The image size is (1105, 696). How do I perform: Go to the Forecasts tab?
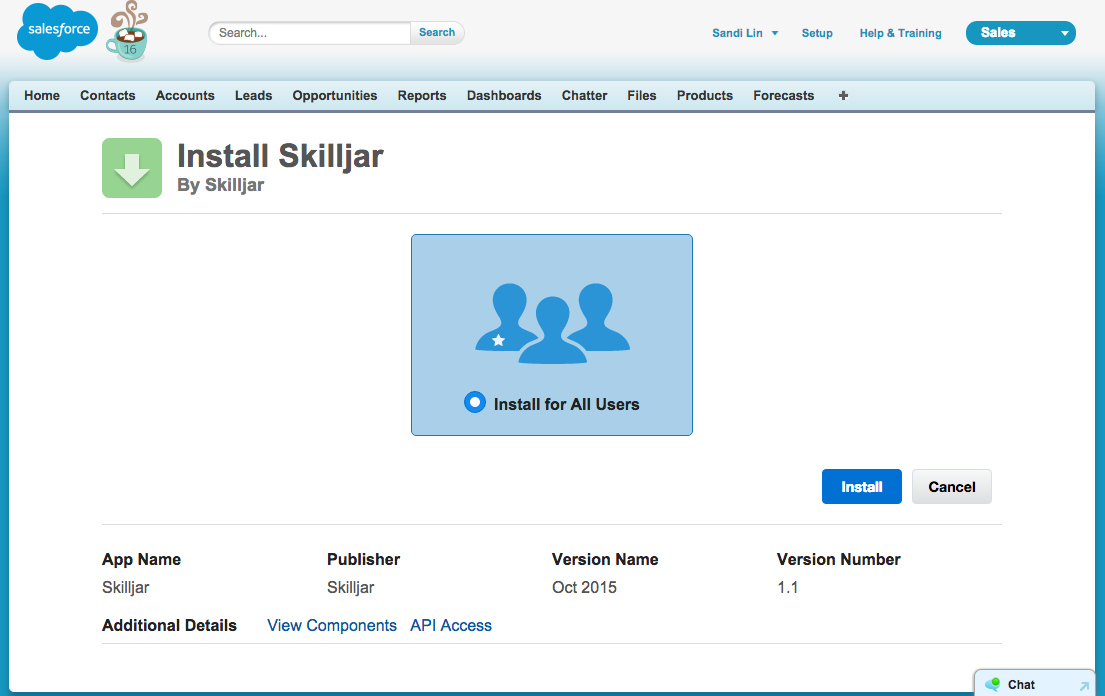[x=783, y=96]
